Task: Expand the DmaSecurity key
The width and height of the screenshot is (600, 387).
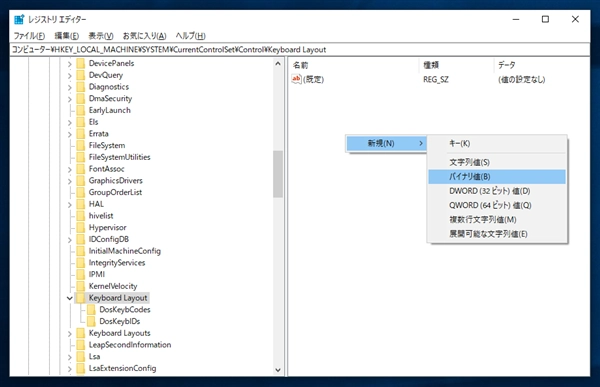Action: pyautogui.click(x=70, y=100)
